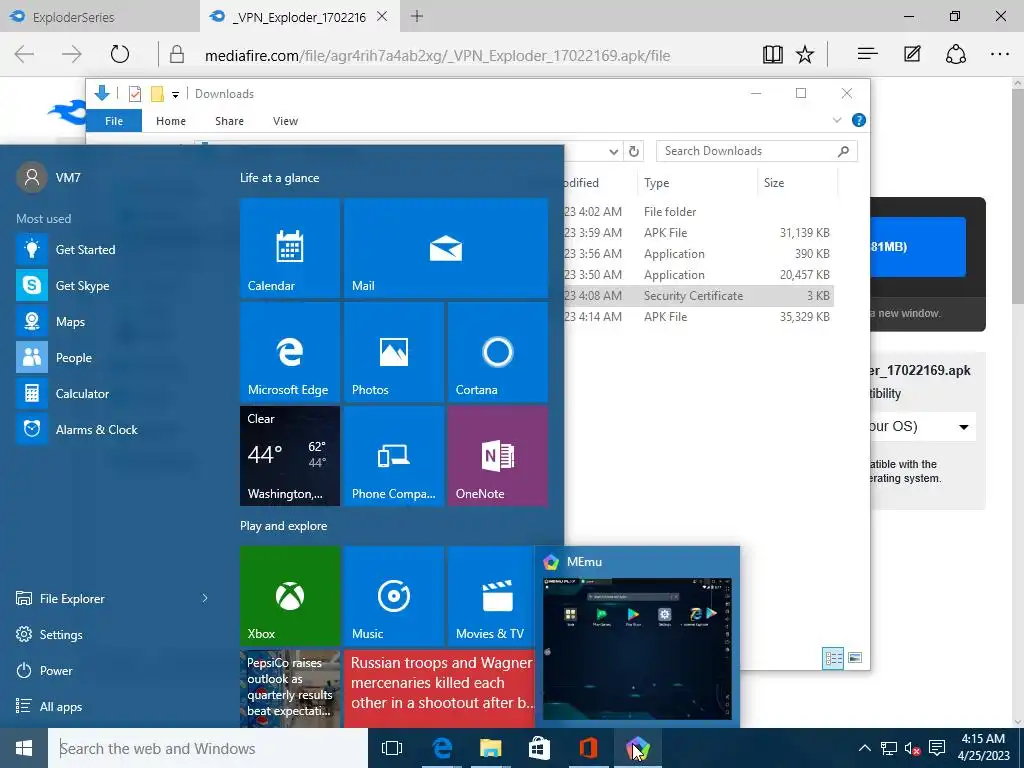Open a new Edge tab
The image size is (1024, 768).
[417, 16]
